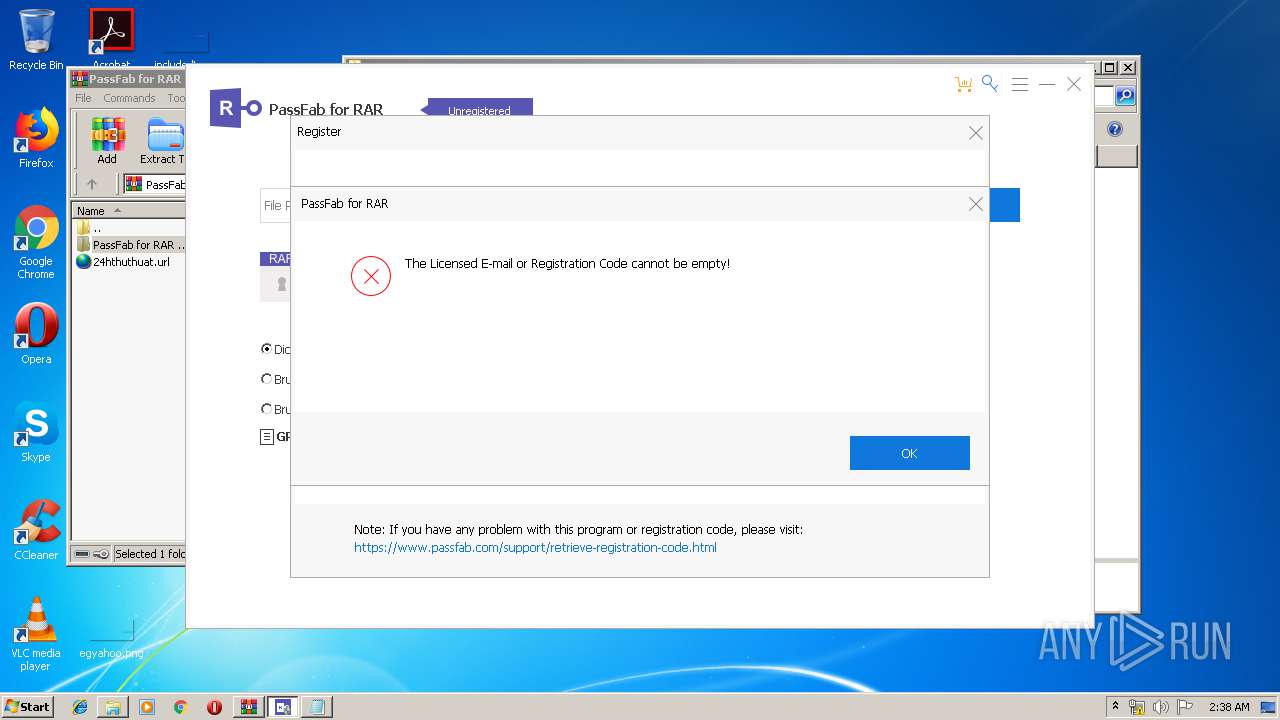The width and height of the screenshot is (1280, 720).
Task: Click the key register icon
Action: [x=990, y=84]
